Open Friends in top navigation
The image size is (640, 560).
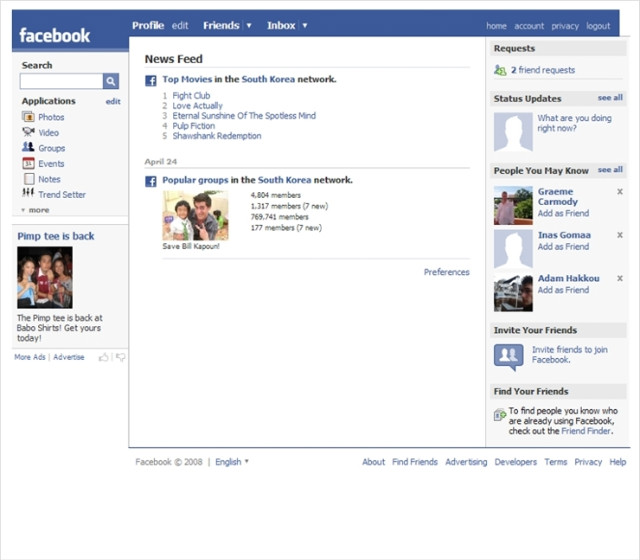tap(221, 25)
